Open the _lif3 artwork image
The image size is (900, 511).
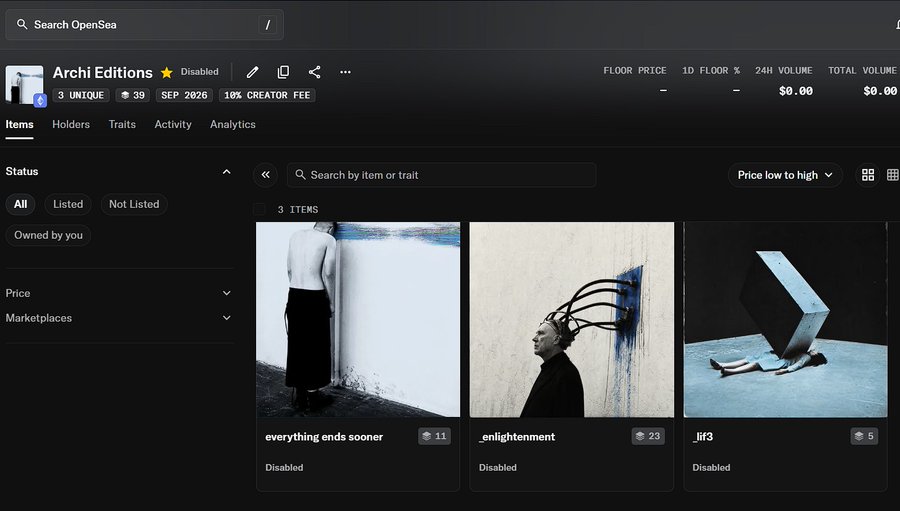click(785, 319)
